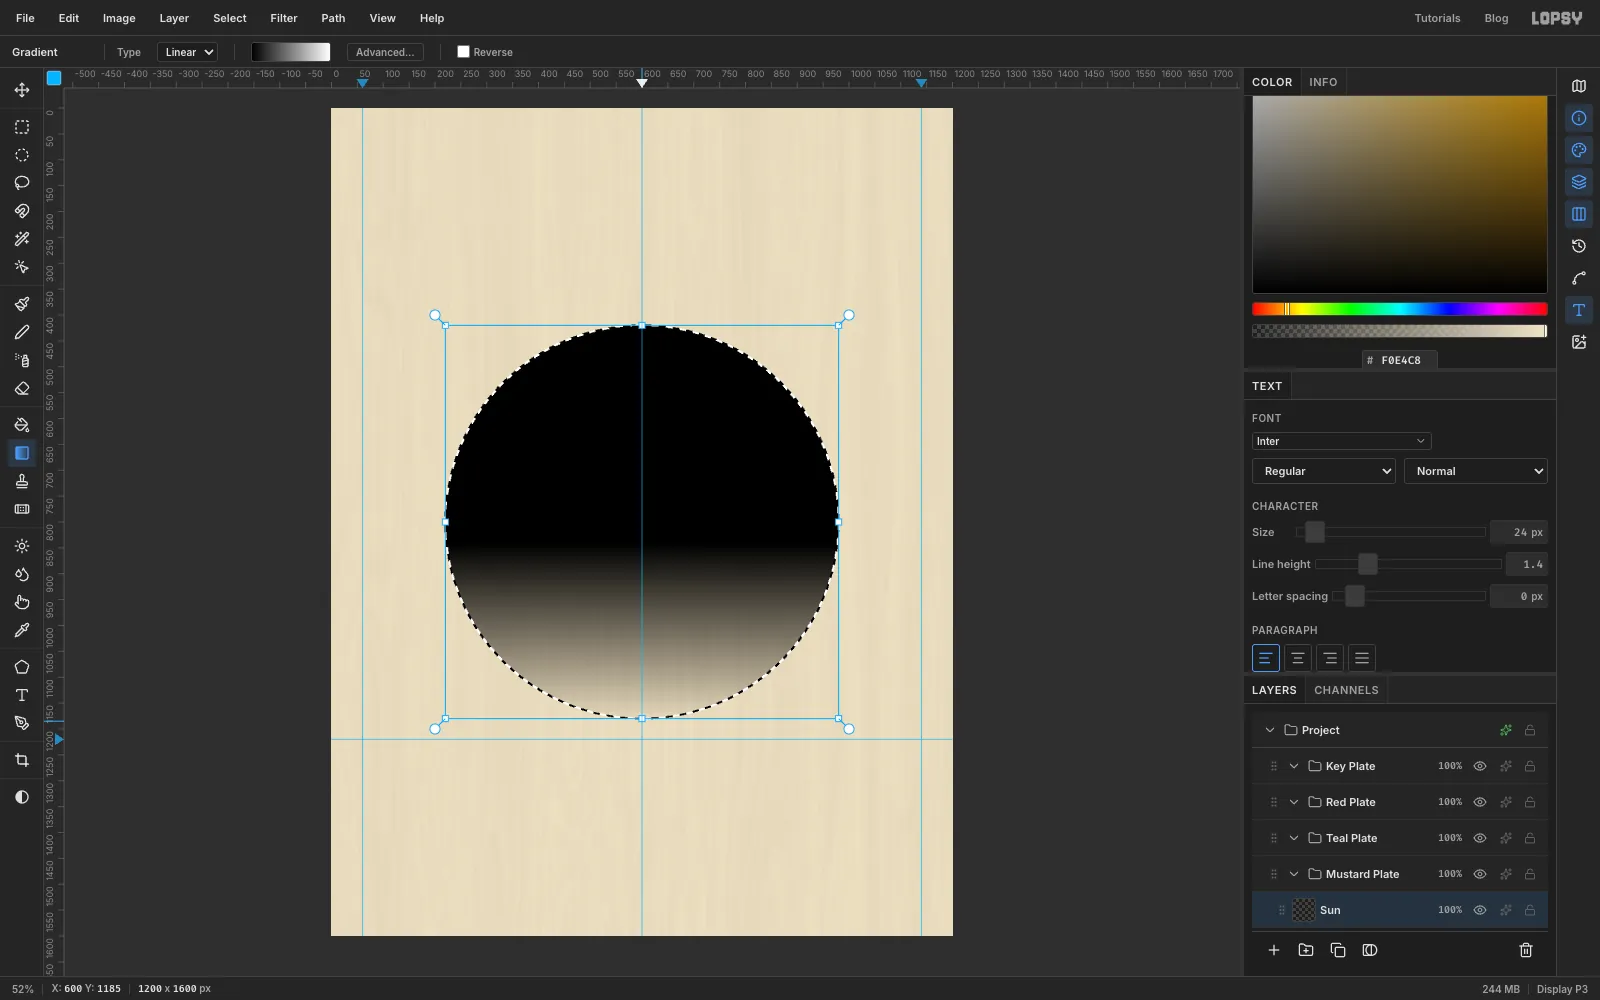Choose the Elliptical Marquee tool
This screenshot has width=1600, height=1000.
coord(22,155)
